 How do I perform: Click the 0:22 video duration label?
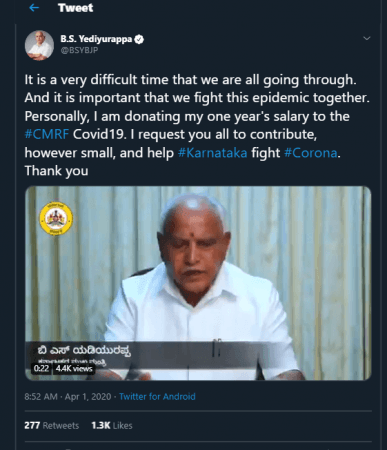pos(41,368)
